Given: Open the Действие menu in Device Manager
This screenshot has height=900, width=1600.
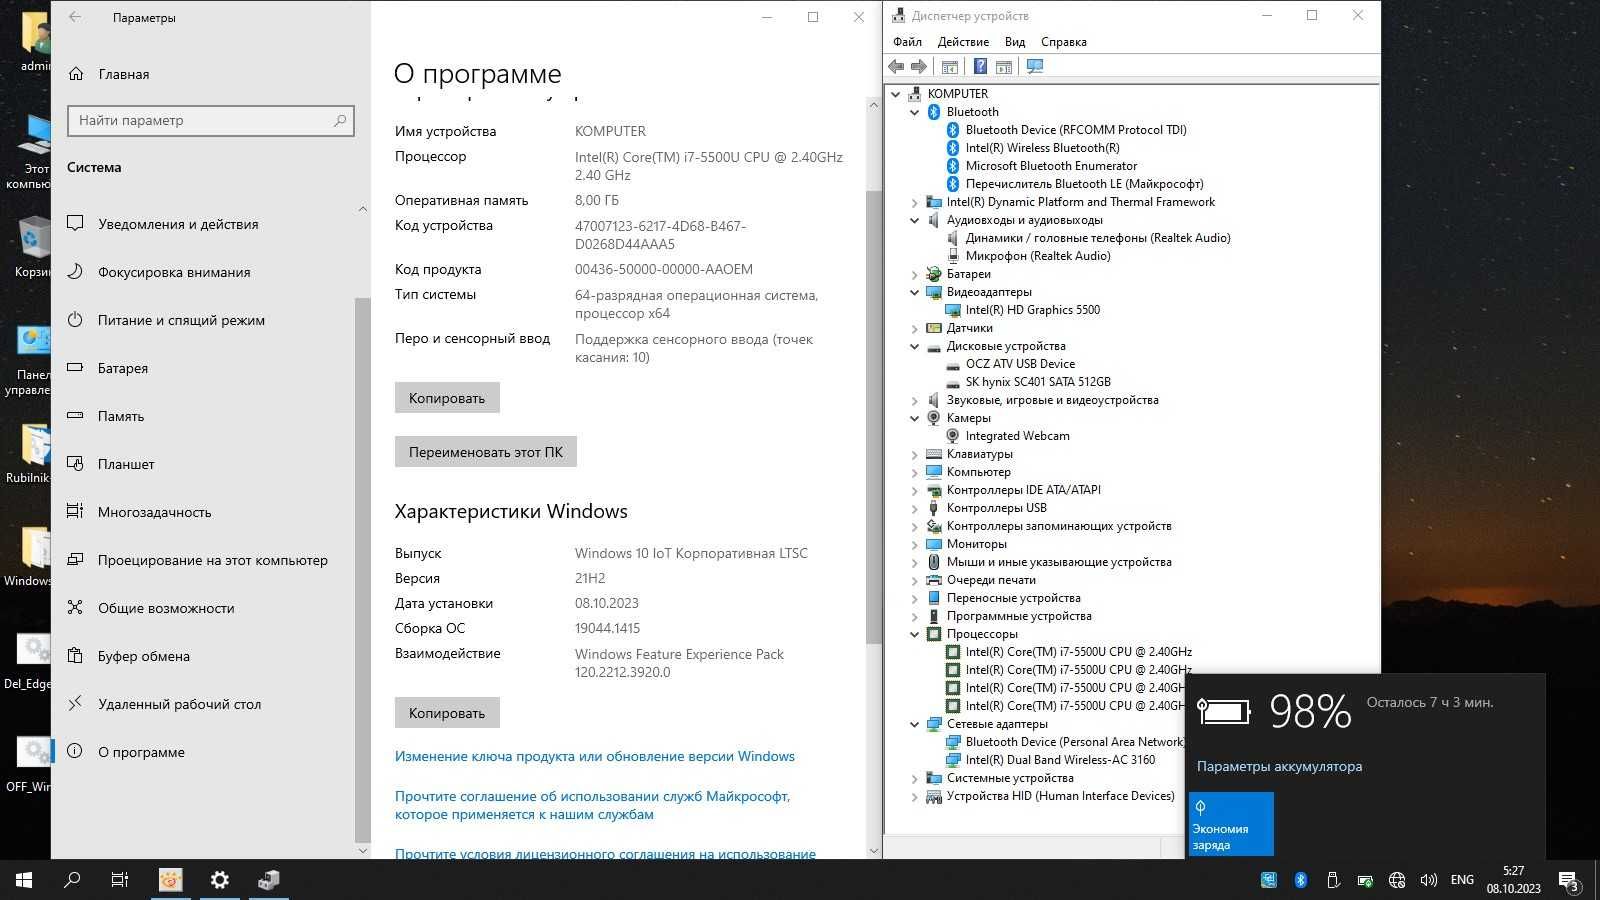Looking at the screenshot, I should pyautogui.click(x=963, y=42).
